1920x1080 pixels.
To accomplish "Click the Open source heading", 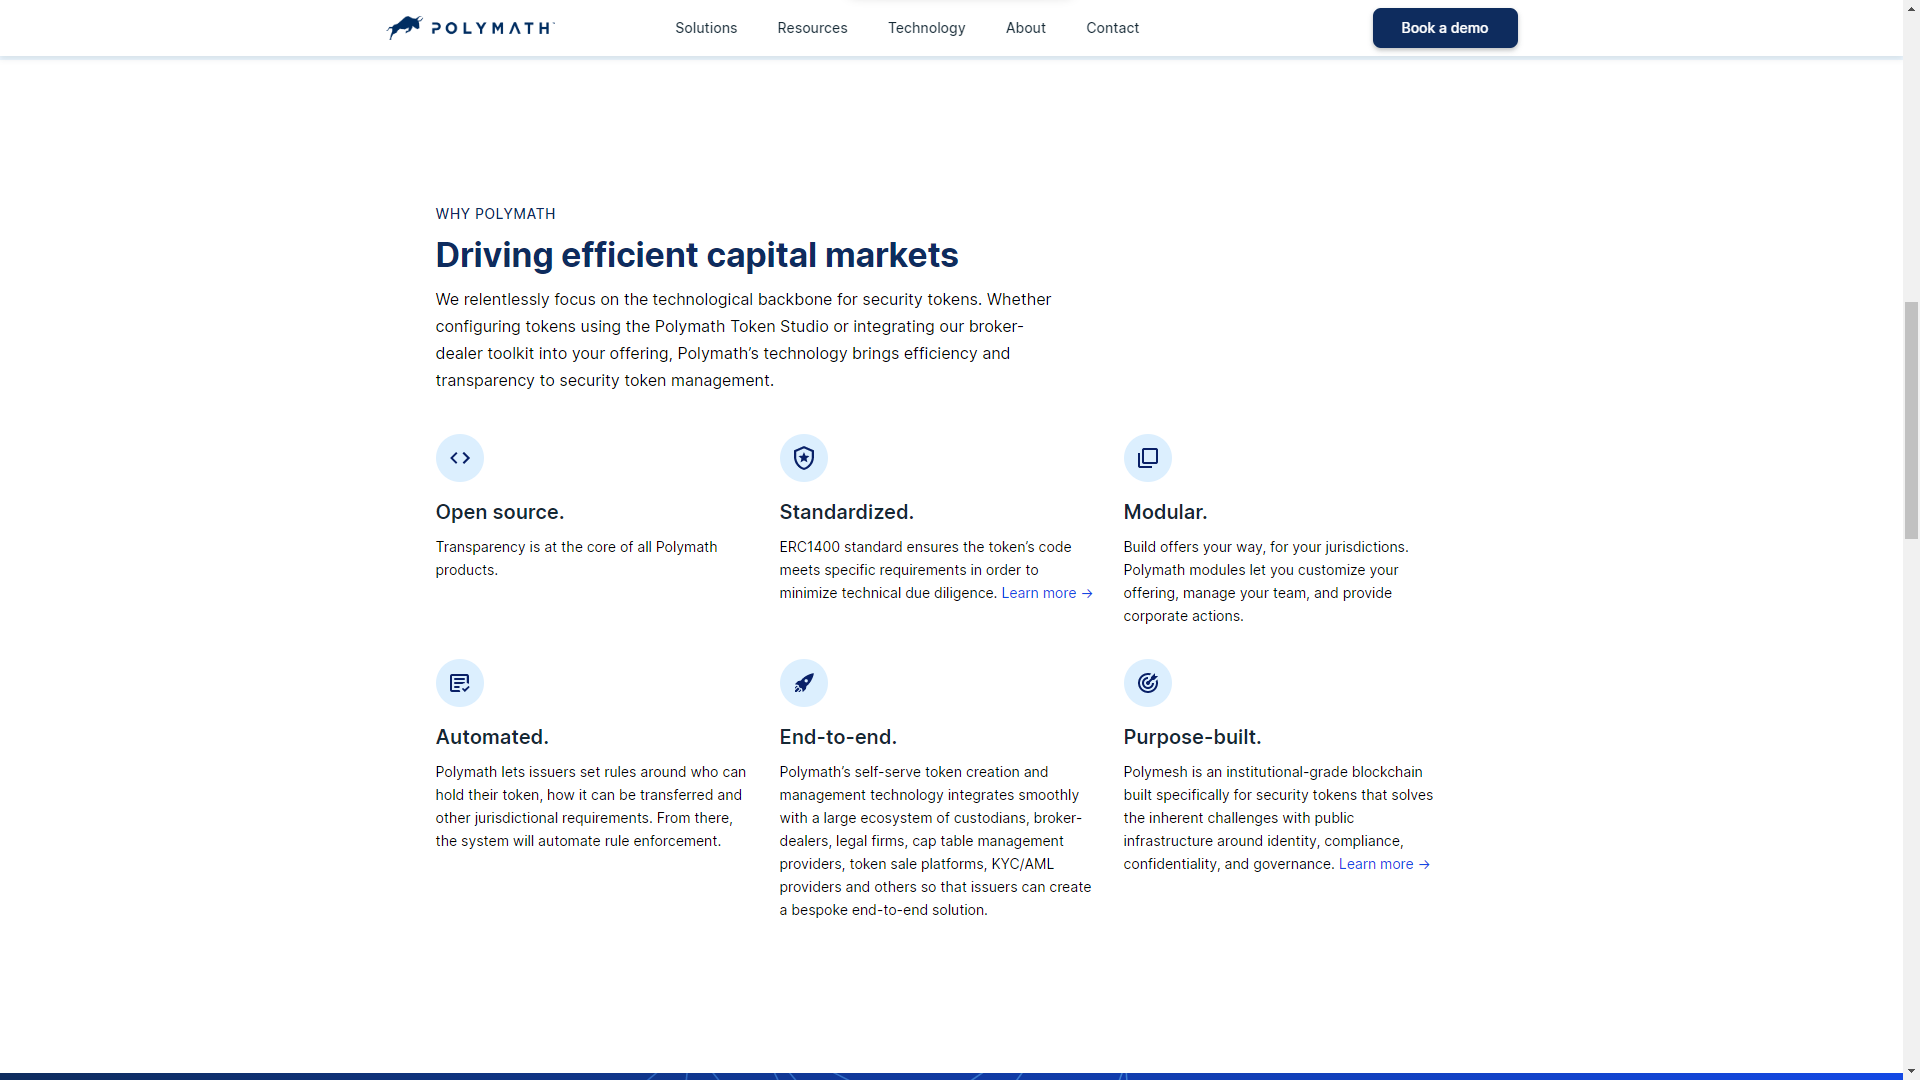I will [500, 512].
